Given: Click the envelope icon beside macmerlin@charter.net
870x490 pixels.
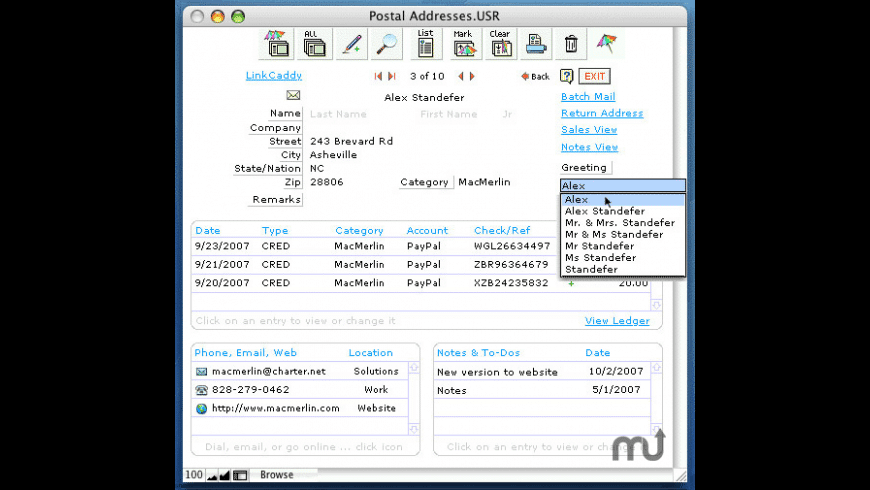Looking at the screenshot, I should [201, 372].
